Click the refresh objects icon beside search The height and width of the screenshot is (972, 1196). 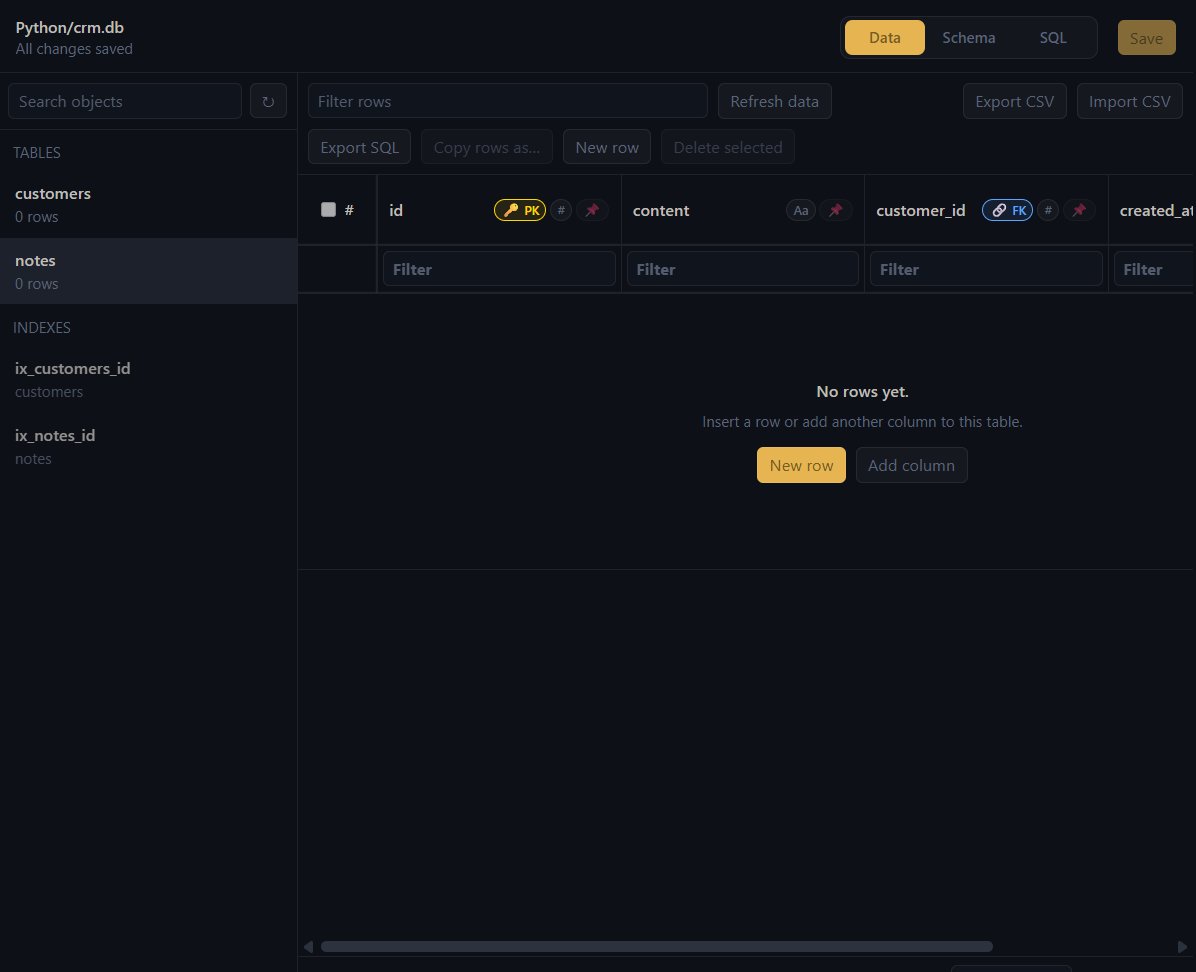coord(268,101)
